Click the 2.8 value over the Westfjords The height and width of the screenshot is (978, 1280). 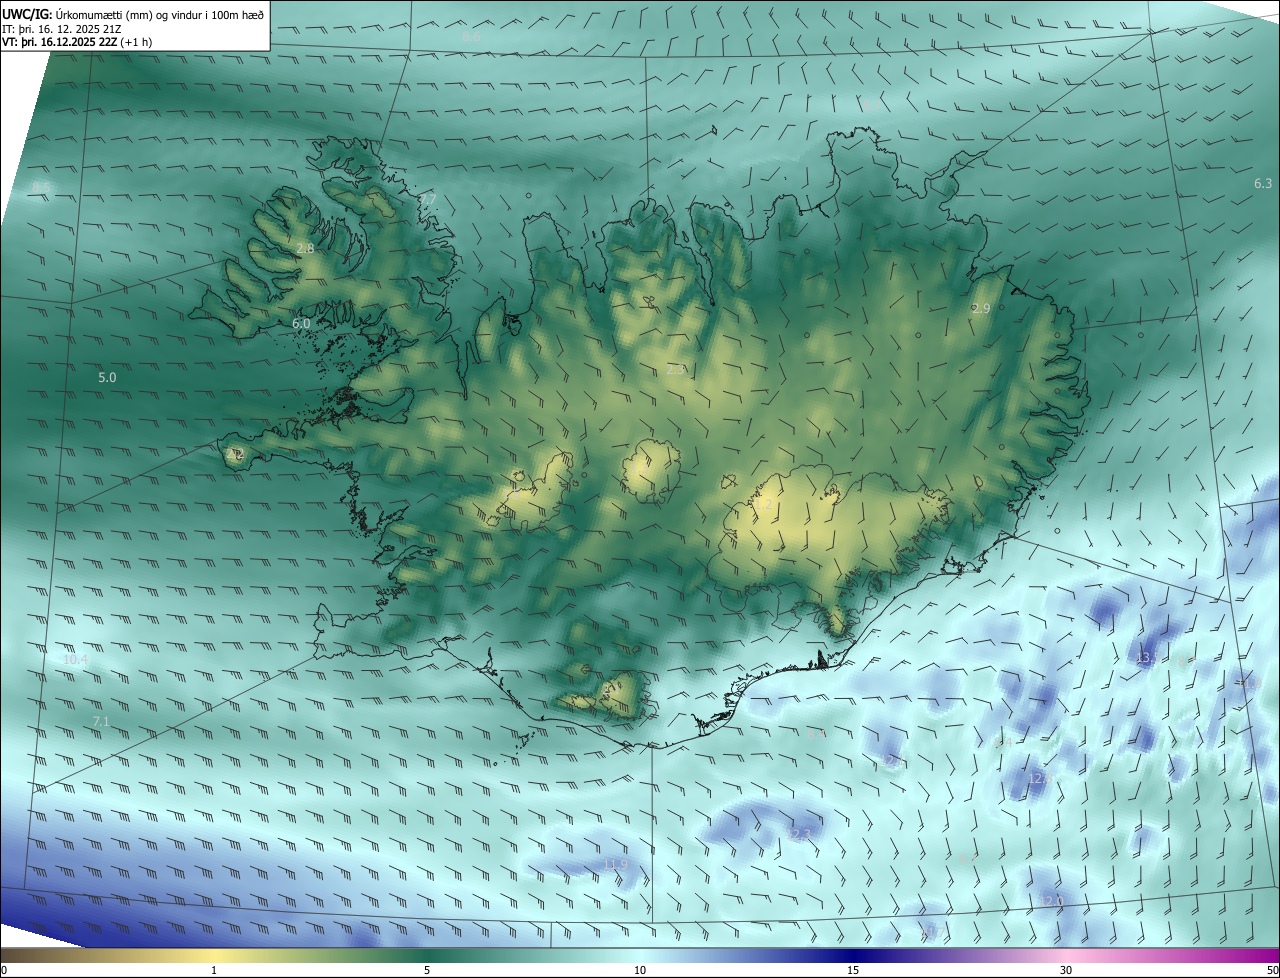[306, 248]
